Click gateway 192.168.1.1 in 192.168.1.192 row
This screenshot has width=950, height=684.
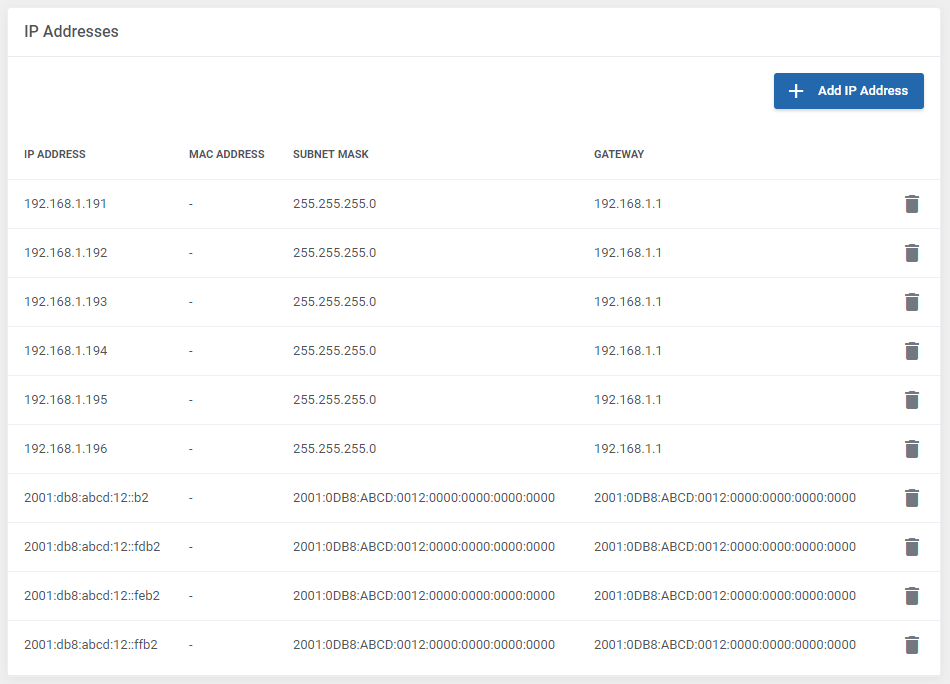(628, 253)
